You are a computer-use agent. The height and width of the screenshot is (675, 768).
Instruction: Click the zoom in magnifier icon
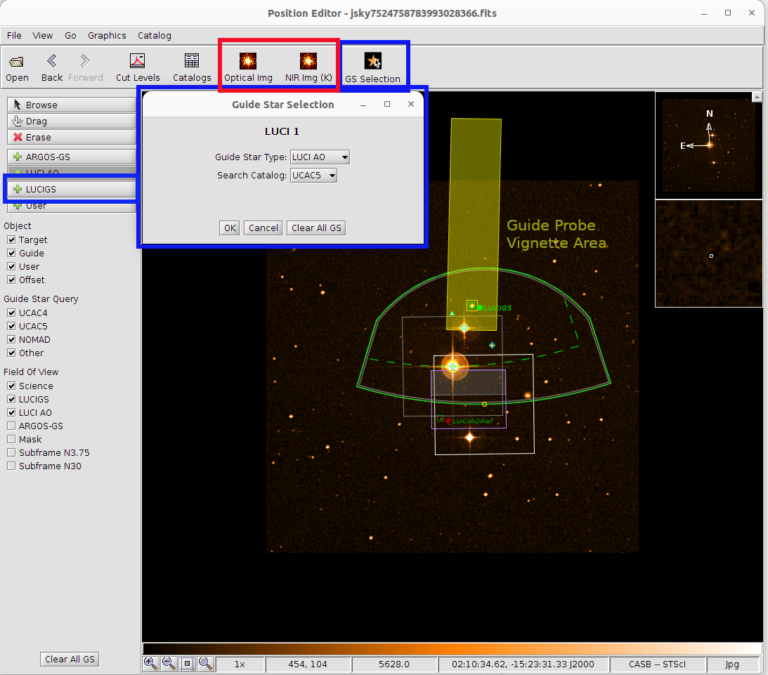(150, 663)
